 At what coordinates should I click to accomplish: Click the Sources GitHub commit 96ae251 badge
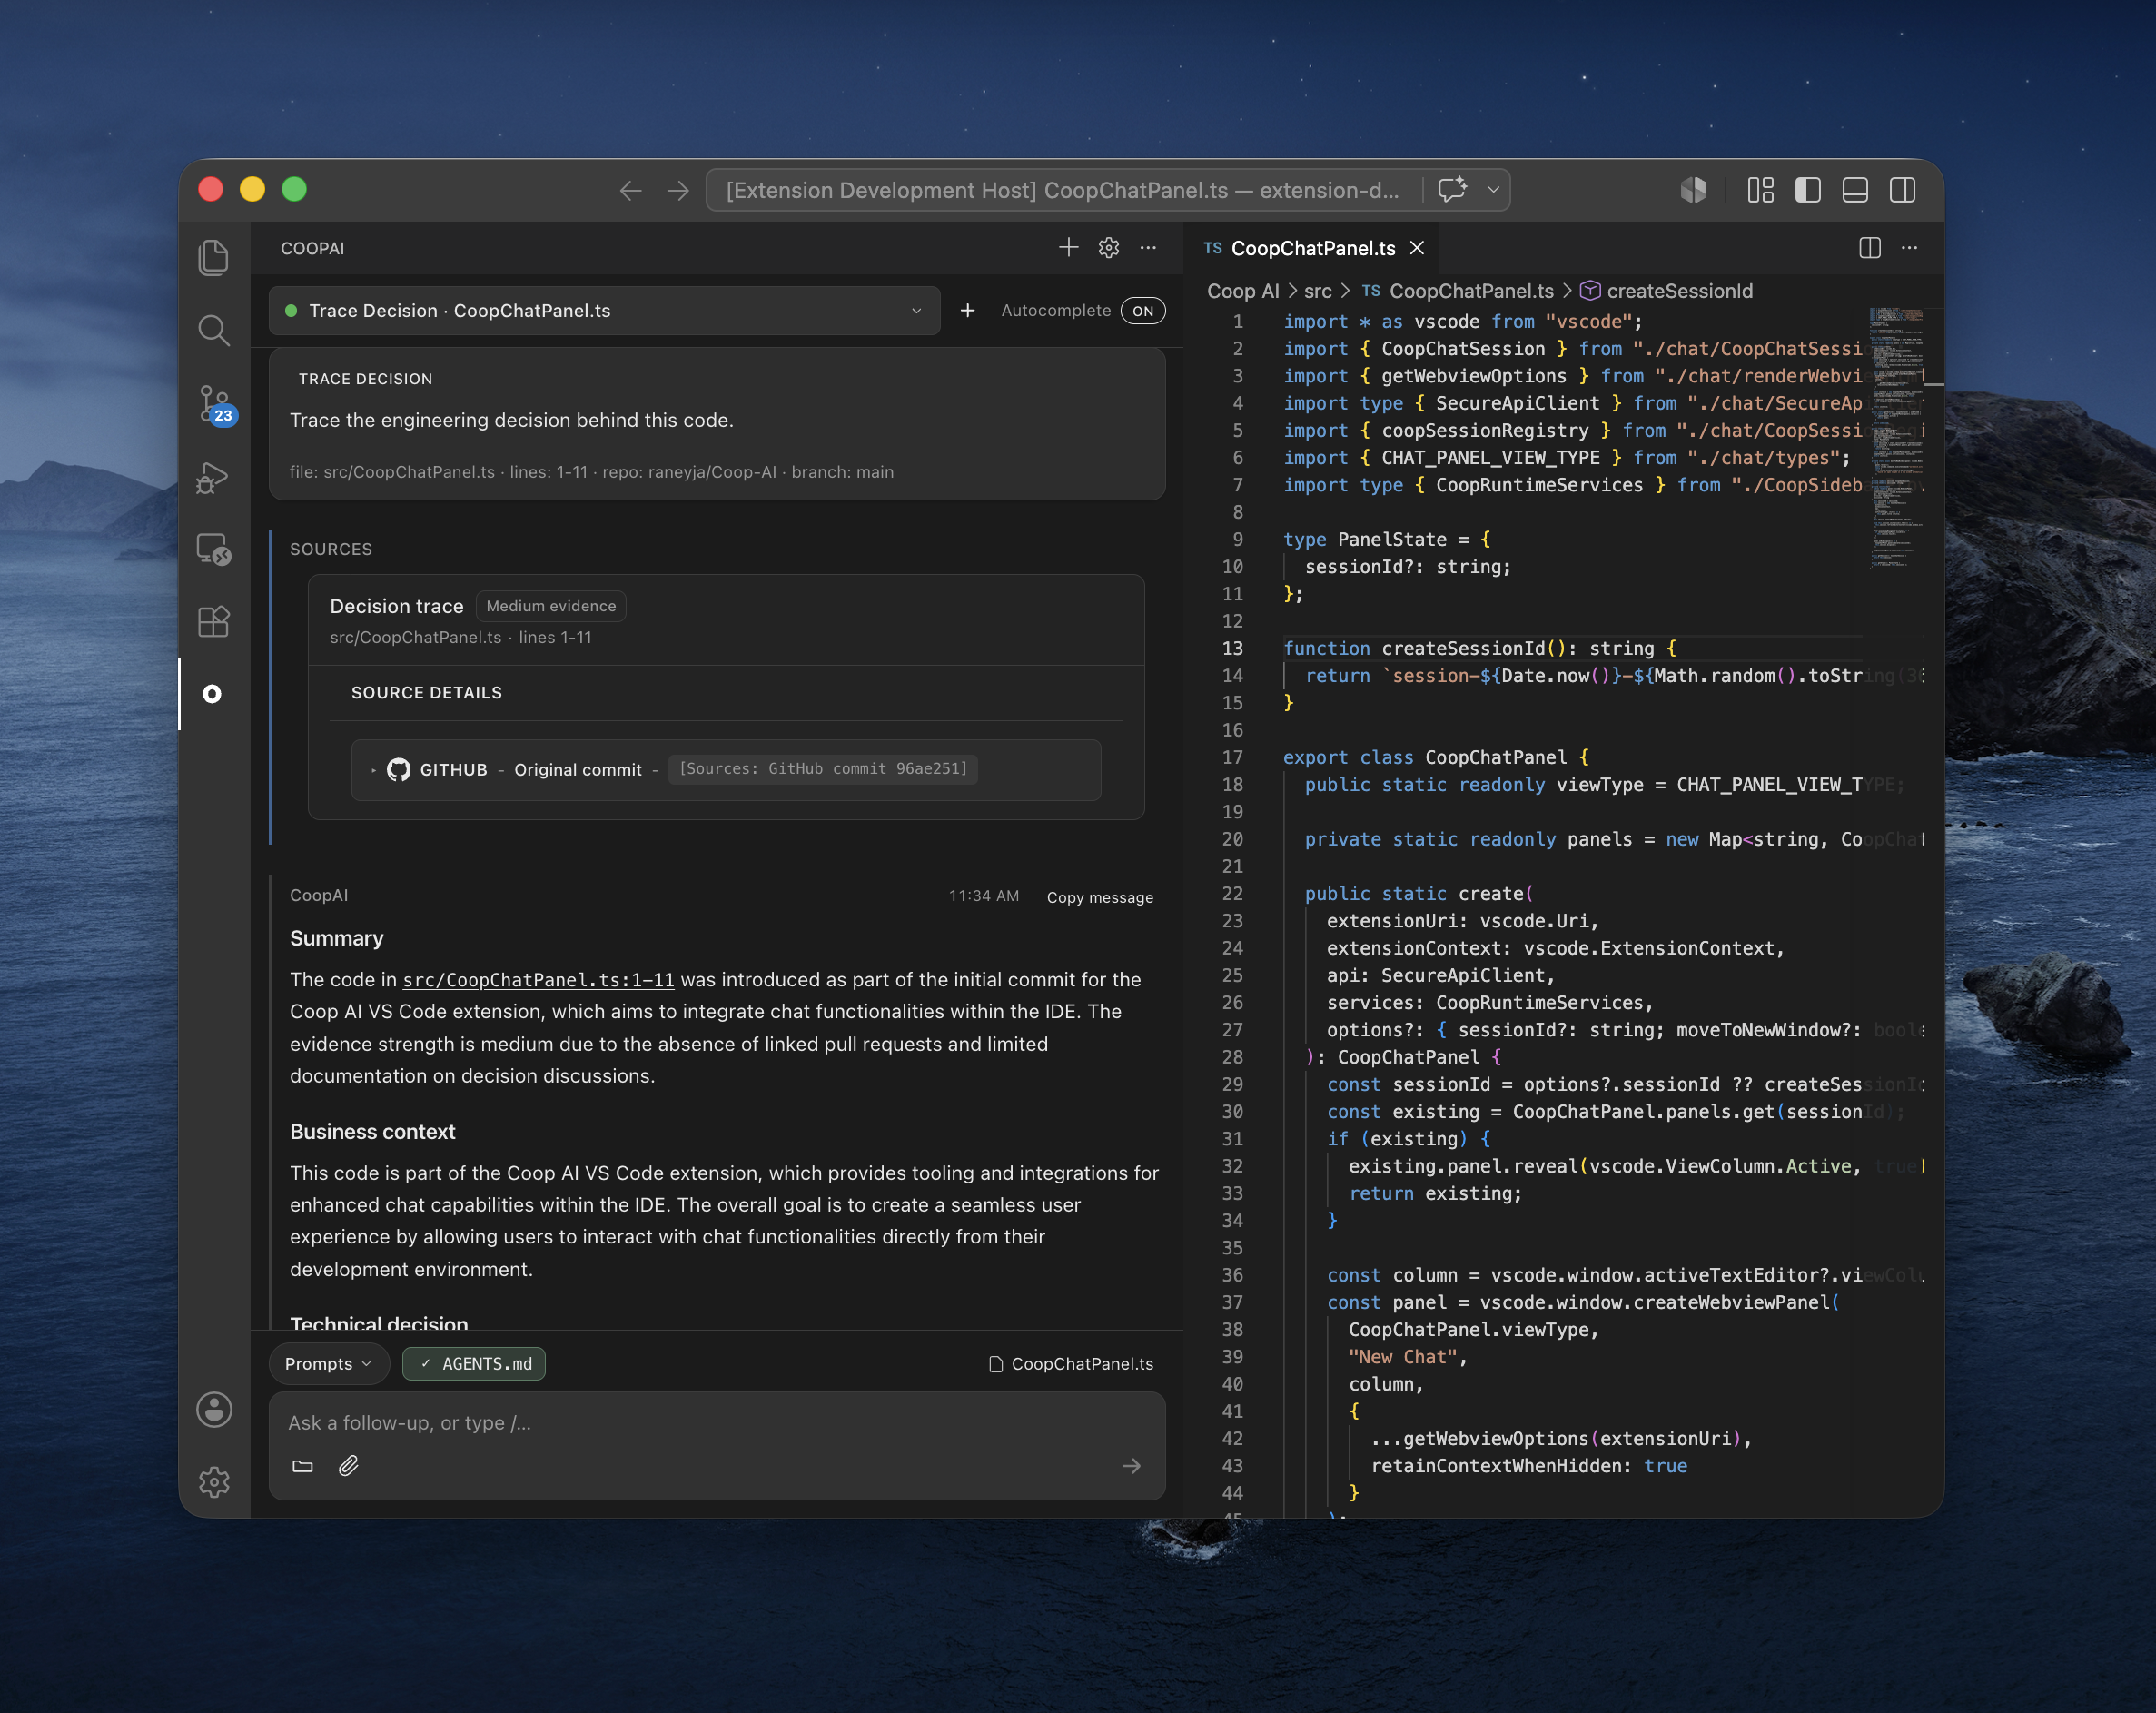(823, 768)
